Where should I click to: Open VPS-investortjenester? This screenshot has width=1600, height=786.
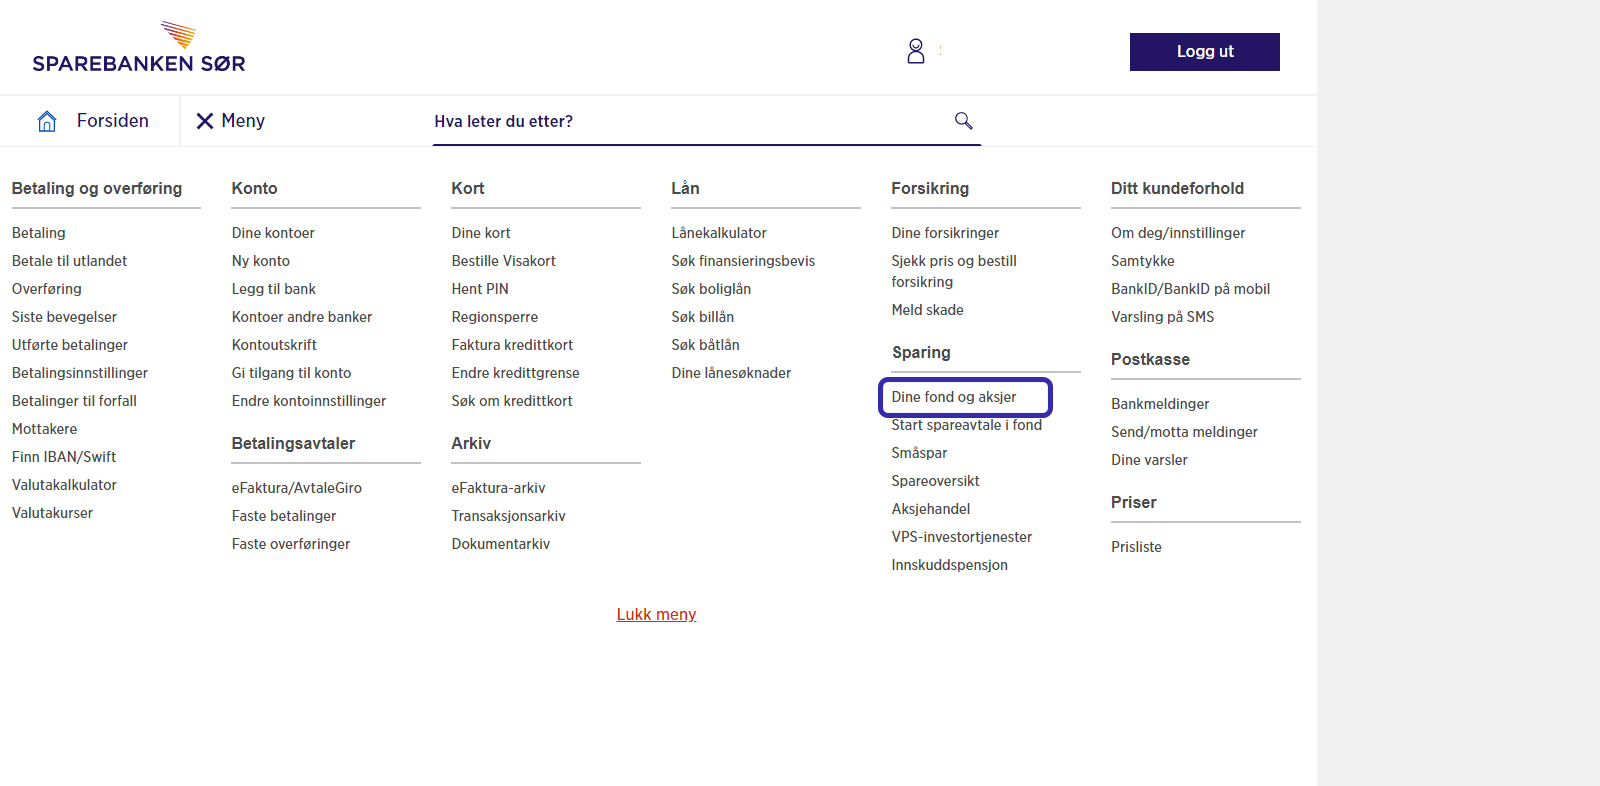[962, 537]
